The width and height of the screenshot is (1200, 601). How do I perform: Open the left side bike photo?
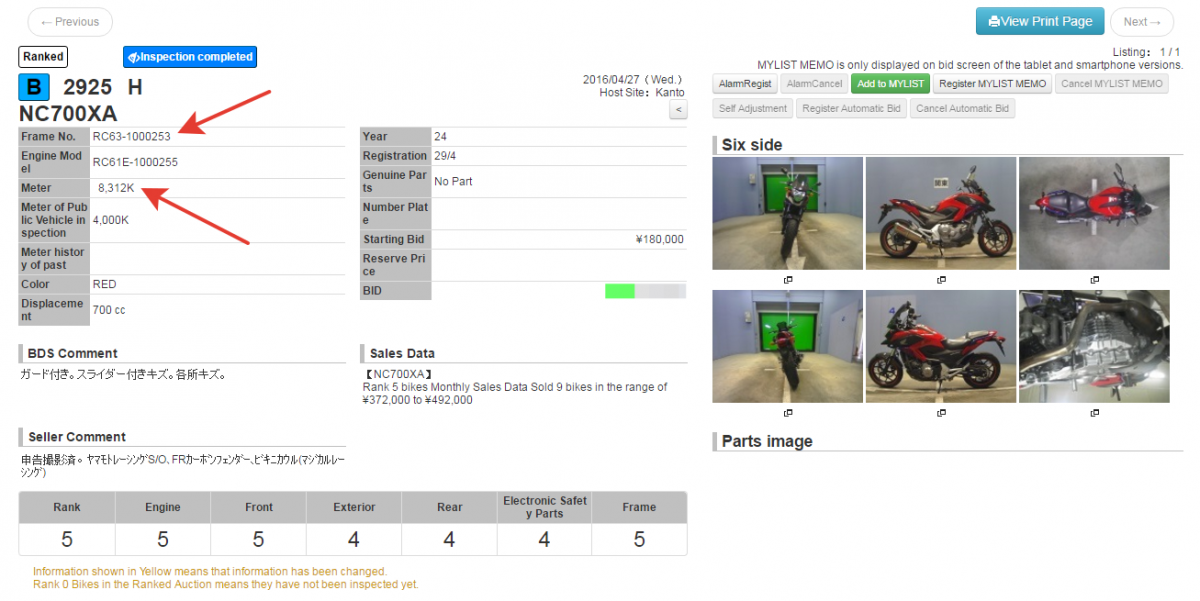pyautogui.click(x=941, y=347)
